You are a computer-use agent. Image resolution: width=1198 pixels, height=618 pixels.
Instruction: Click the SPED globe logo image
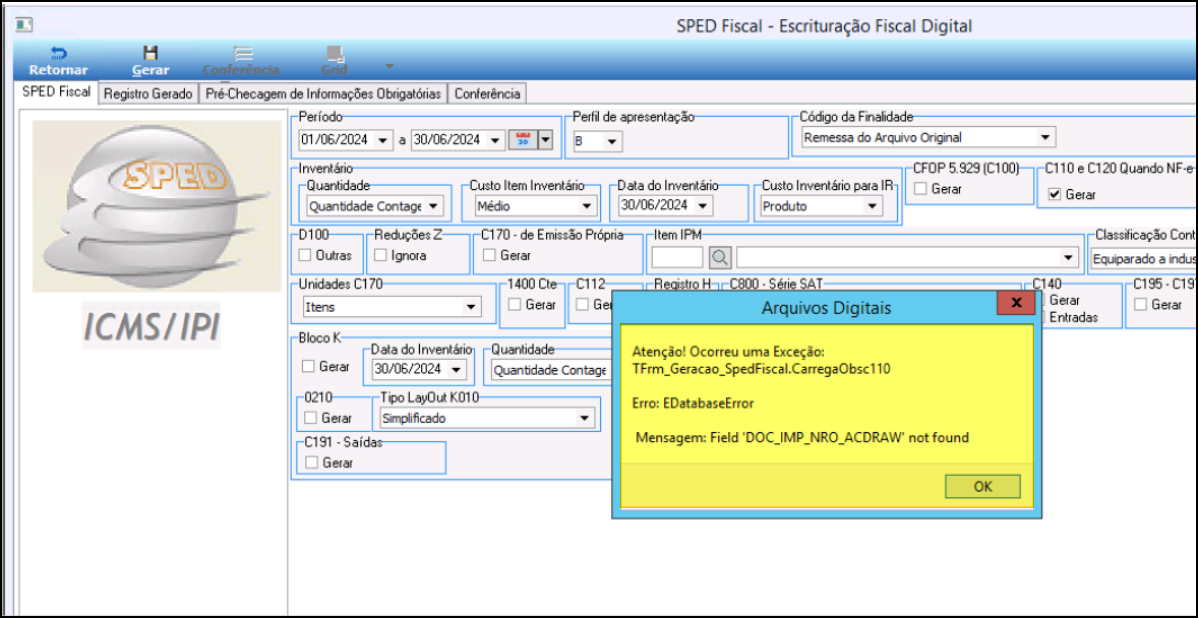coord(157,206)
